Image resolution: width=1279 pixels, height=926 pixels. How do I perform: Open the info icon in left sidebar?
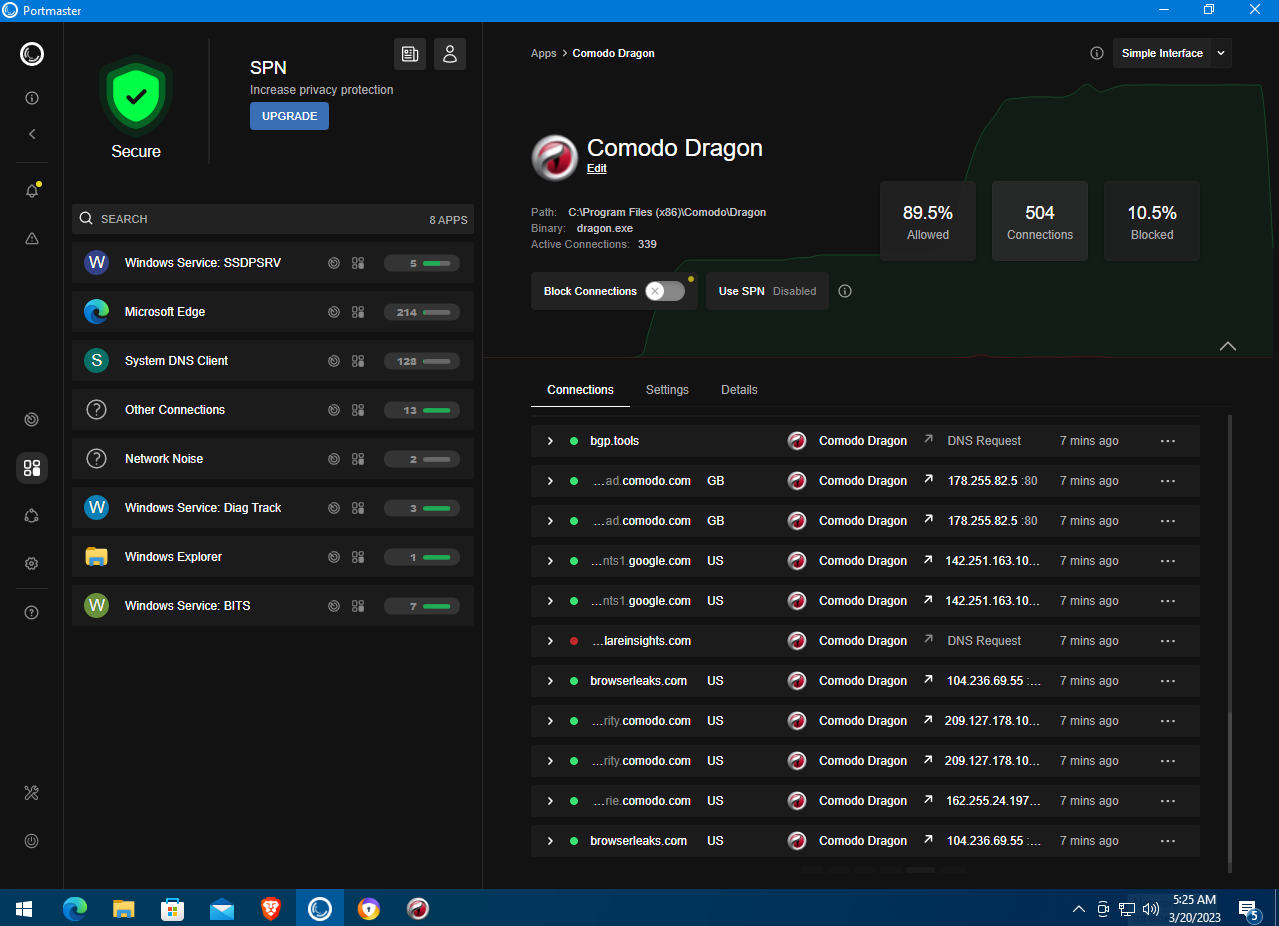[32, 98]
